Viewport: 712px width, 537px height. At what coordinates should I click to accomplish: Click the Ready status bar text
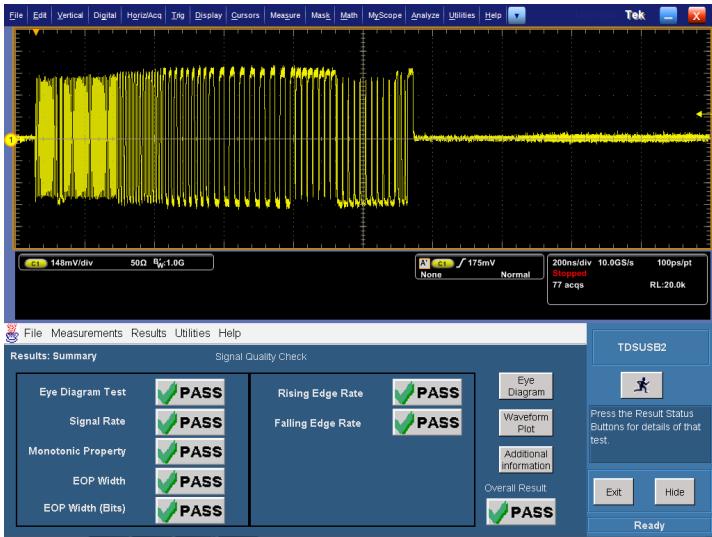click(x=649, y=526)
